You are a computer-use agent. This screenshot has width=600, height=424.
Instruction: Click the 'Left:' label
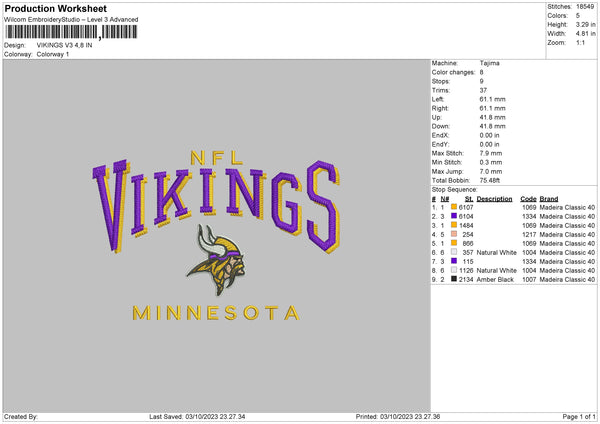tap(438, 99)
